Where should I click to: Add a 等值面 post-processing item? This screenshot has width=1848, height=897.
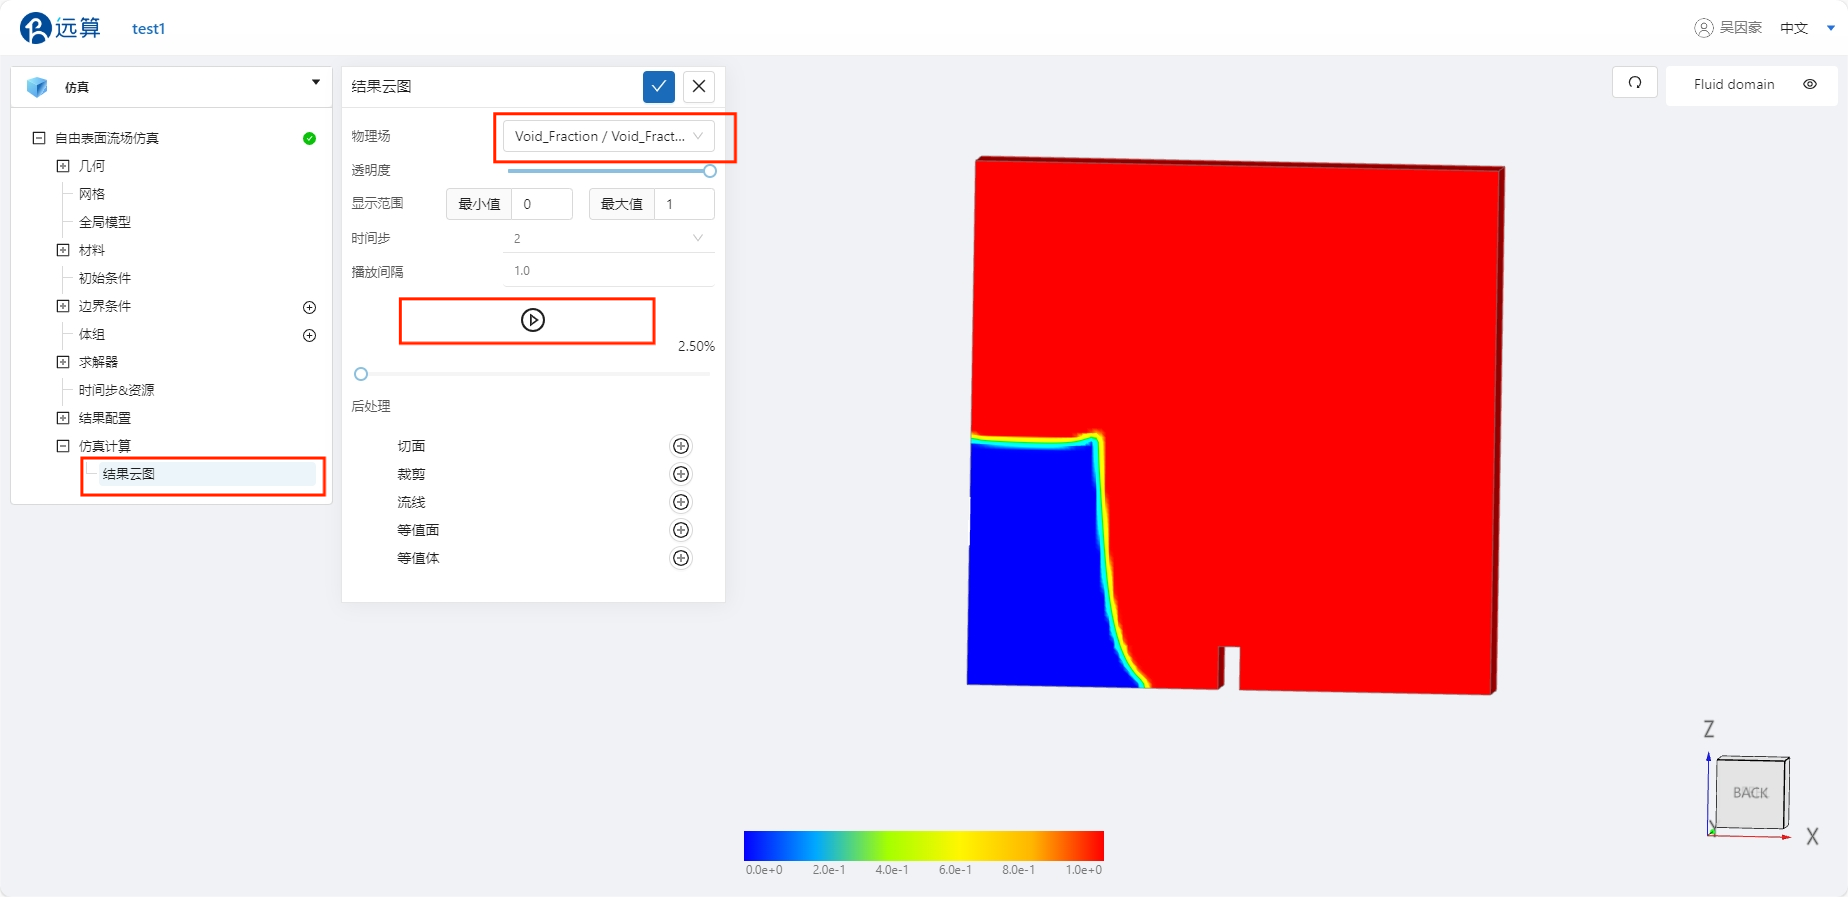[x=681, y=530]
